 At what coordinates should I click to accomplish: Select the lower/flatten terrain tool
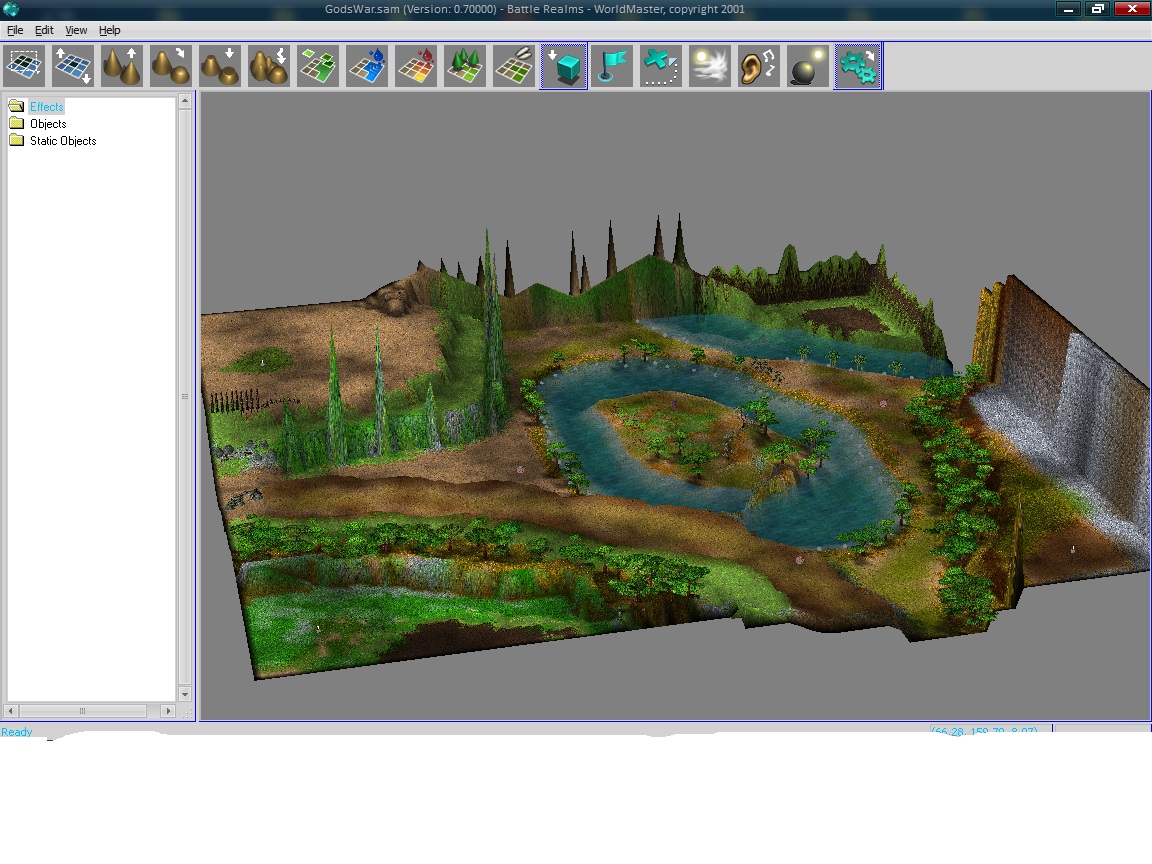pyautogui.click(x=220, y=66)
